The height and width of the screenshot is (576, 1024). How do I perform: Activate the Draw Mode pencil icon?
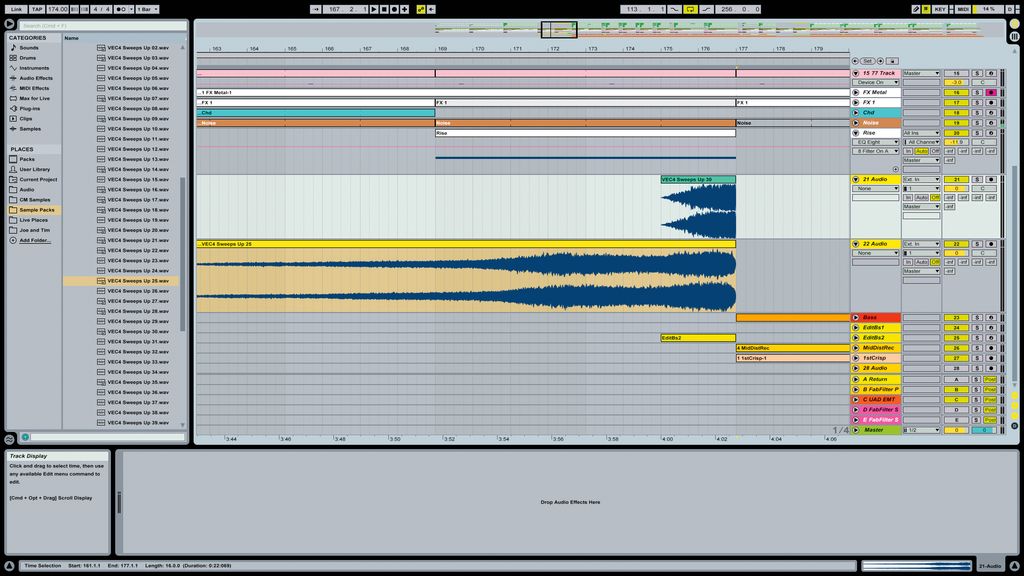[x=916, y=7]
